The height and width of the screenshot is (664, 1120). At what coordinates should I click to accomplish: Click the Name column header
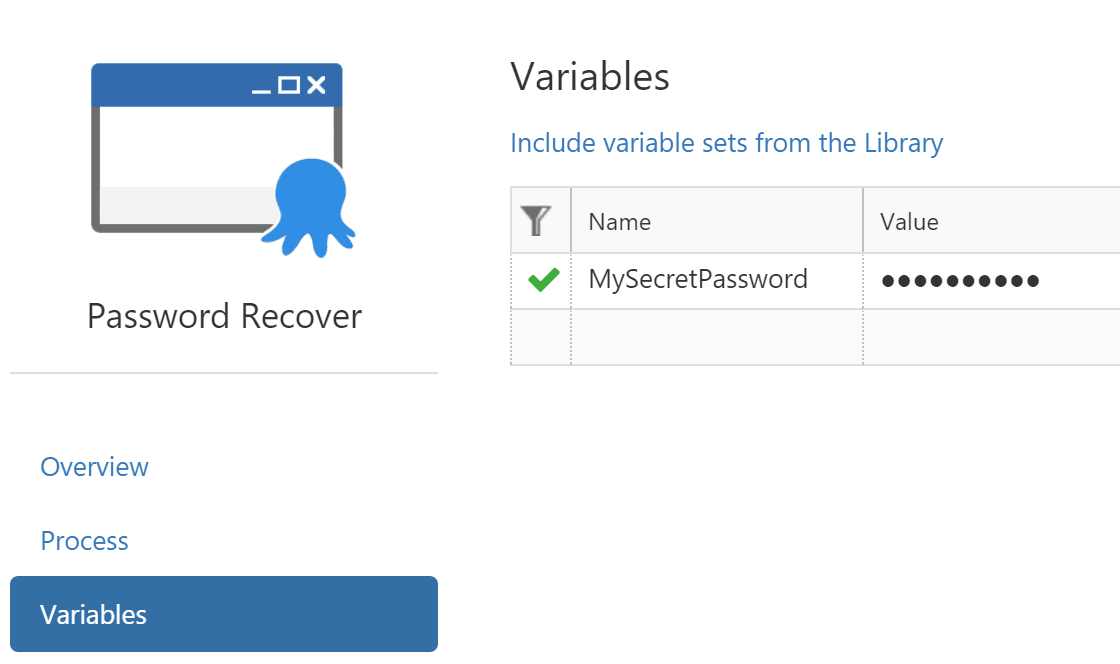(620, 220)
